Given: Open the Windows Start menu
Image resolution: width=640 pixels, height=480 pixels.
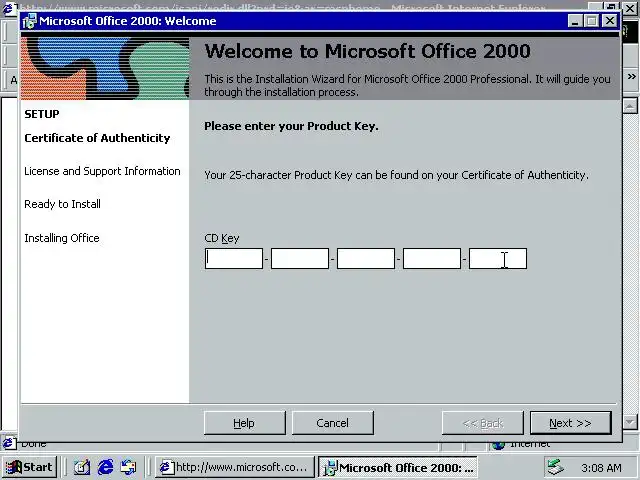Looking at the screenshot, I should (x=29, y=467).
